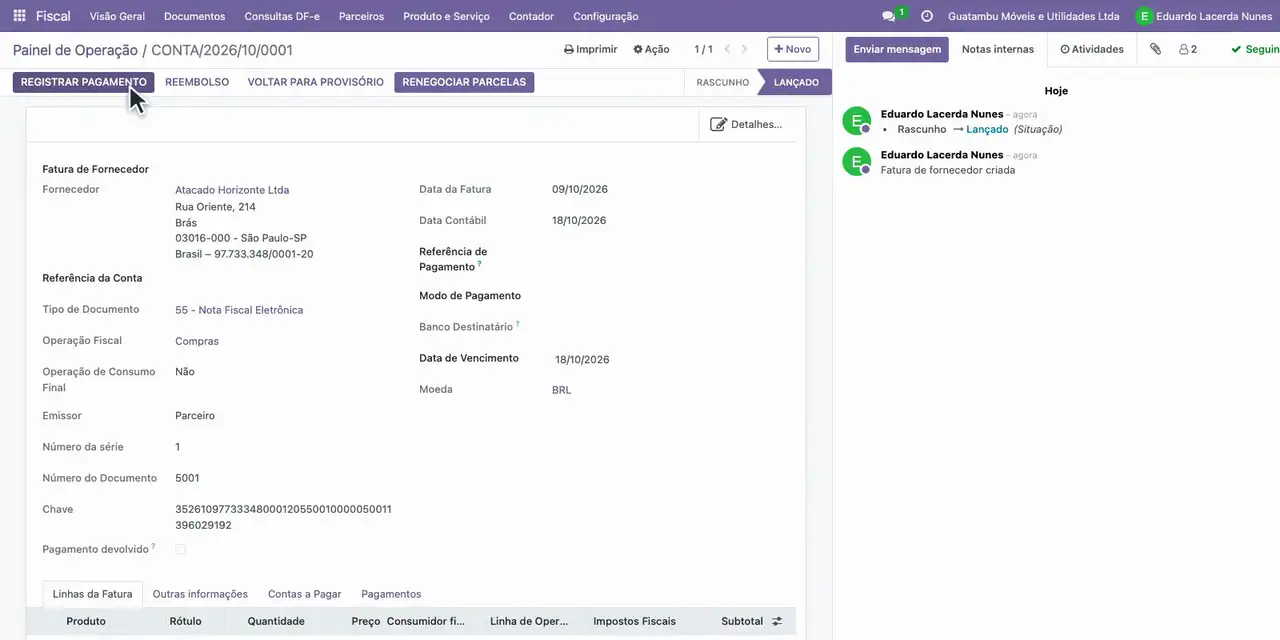Go to previous record arrow
The width and height of the screenshot is (1280, 640).
coord(728,49)
